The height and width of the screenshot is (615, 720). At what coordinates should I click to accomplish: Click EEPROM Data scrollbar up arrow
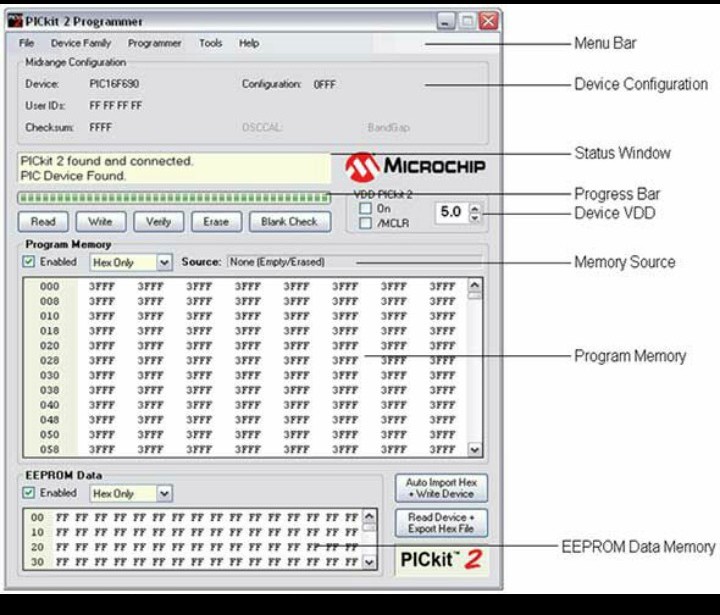(370, 516)
